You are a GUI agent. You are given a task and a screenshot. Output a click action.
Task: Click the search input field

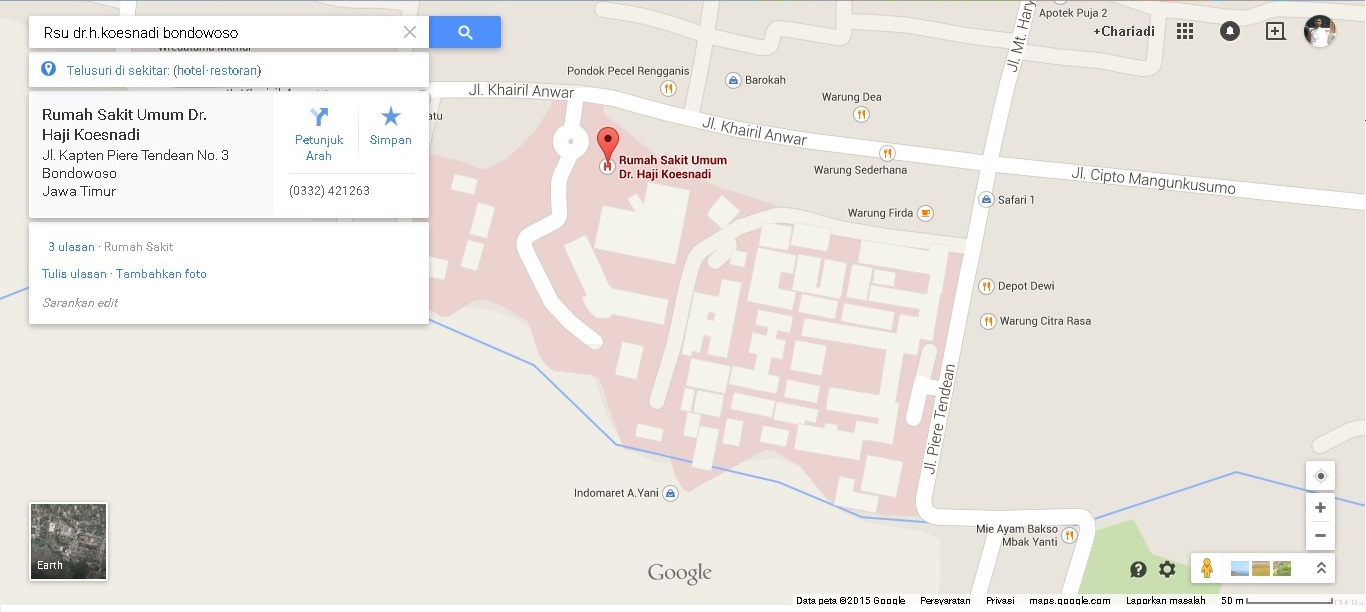215,32
